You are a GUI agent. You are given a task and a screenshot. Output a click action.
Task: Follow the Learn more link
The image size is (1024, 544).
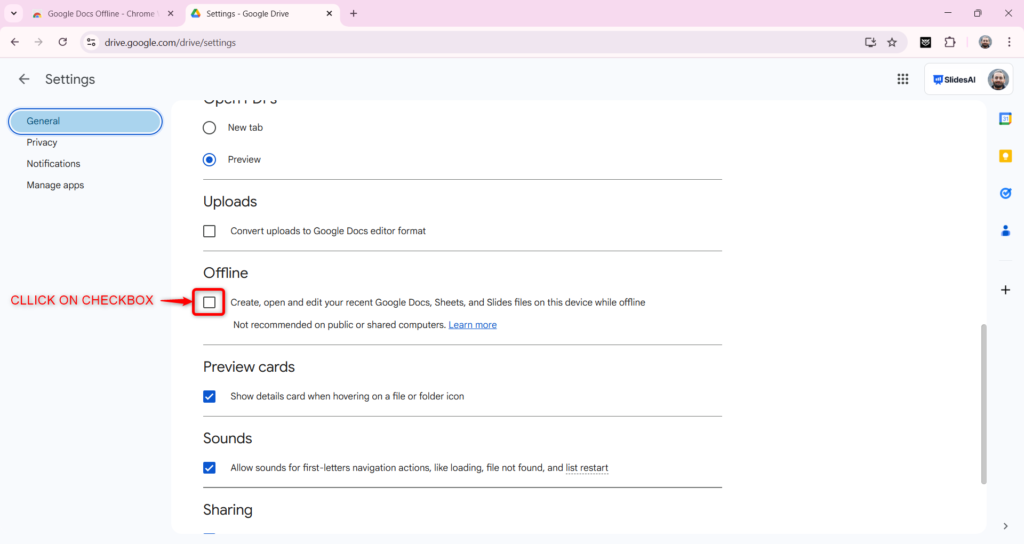(472, 325)
